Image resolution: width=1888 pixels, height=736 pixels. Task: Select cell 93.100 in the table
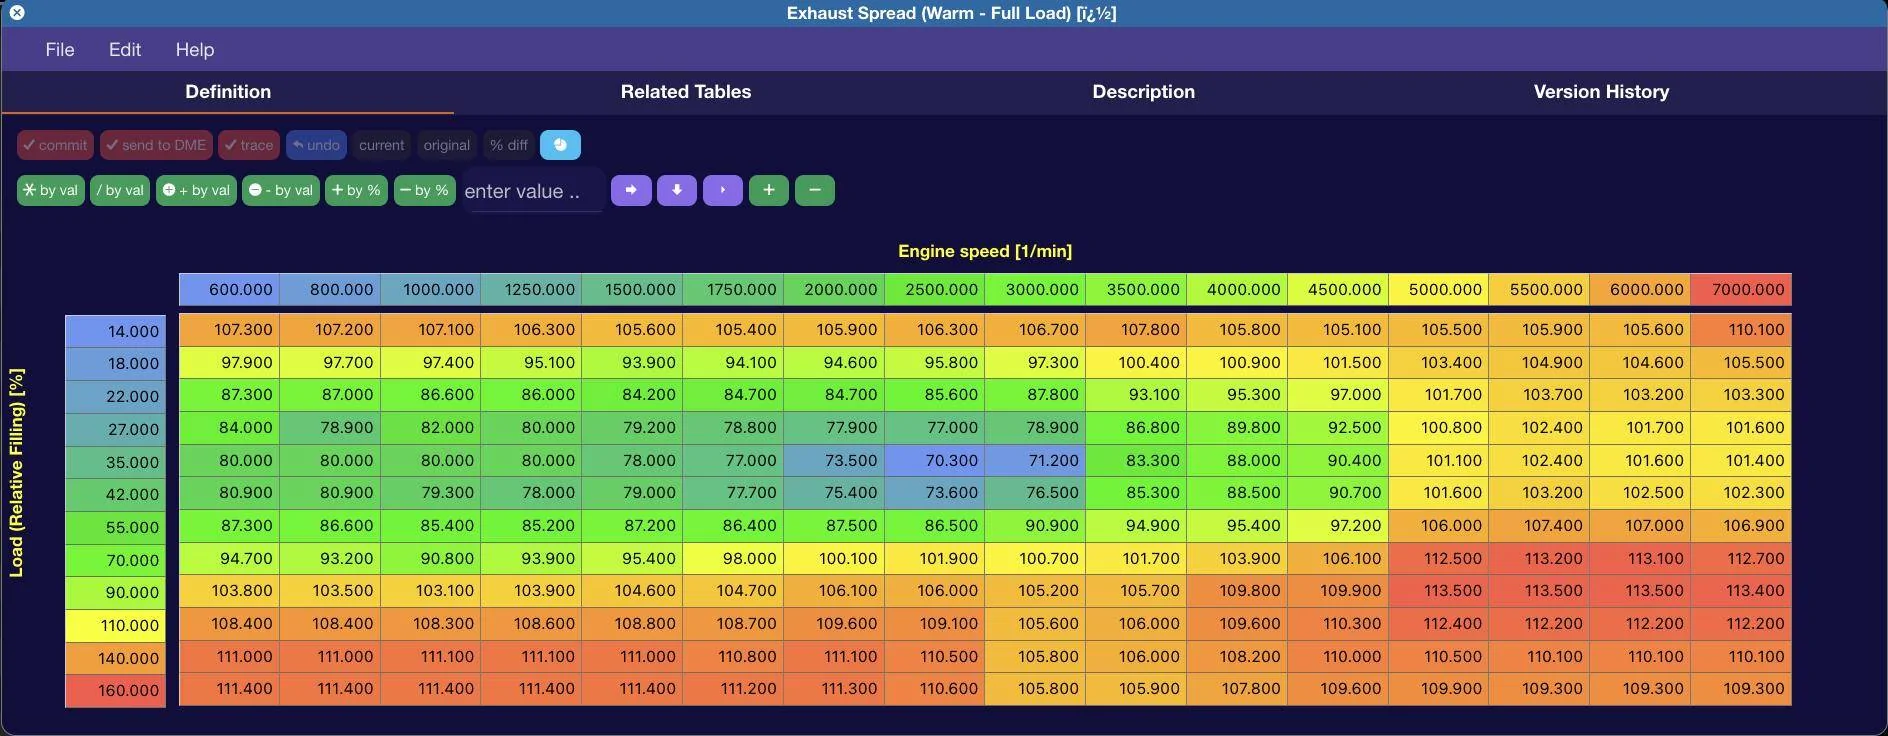coord(1137,394)
